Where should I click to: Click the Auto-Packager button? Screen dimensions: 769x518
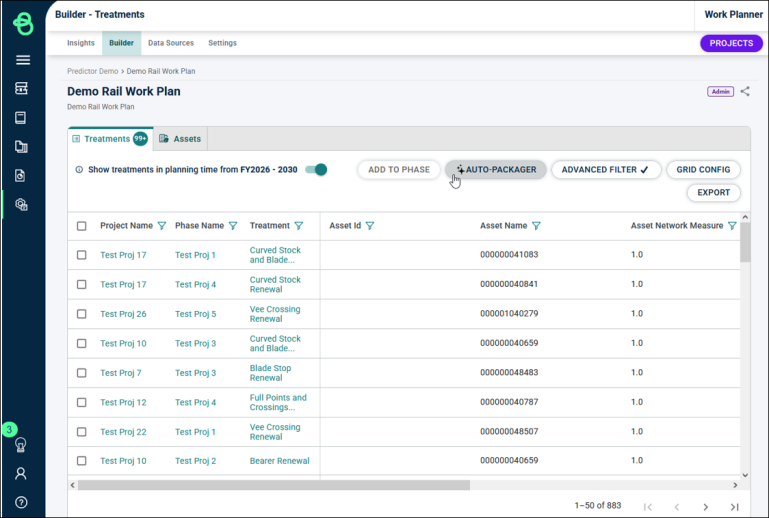496,170
